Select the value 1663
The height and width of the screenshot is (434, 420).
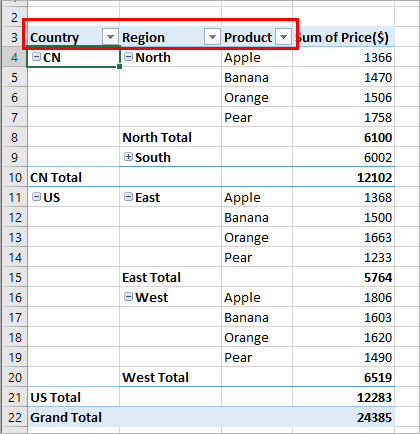coord(343,237)
